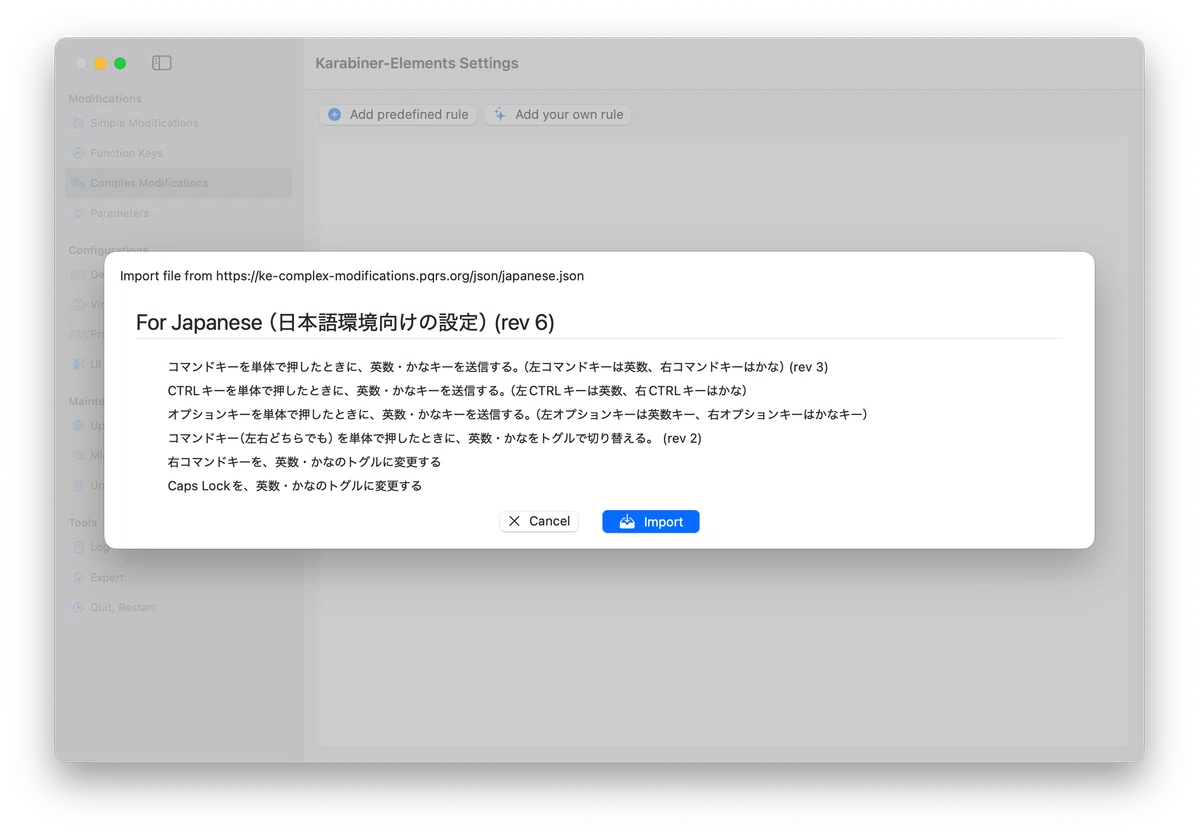This screenshot has height=836, width=1200.
Task: Click the rule line ending with (rev 3)
Action: point(498,367)
